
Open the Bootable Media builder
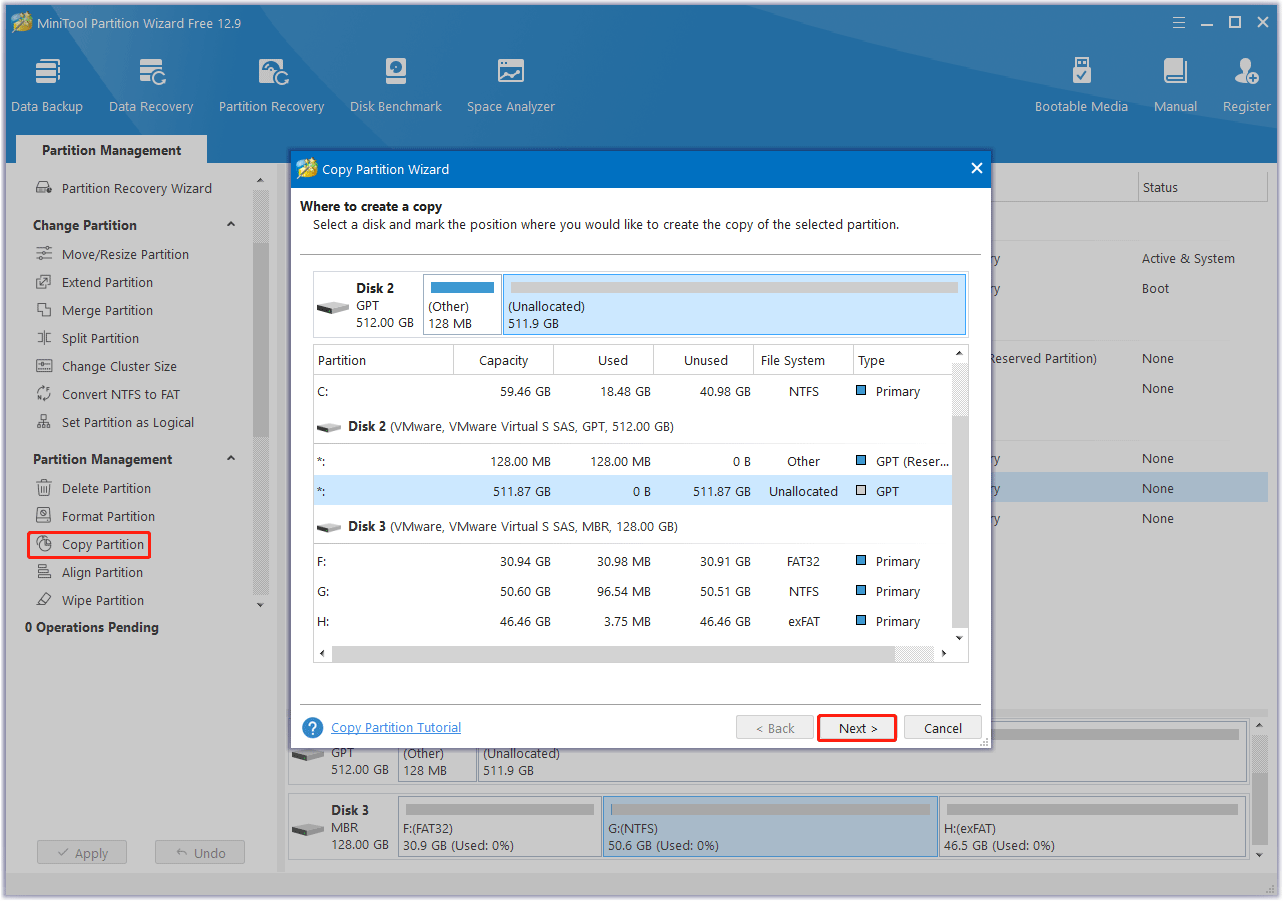(x=1081, y=86)
